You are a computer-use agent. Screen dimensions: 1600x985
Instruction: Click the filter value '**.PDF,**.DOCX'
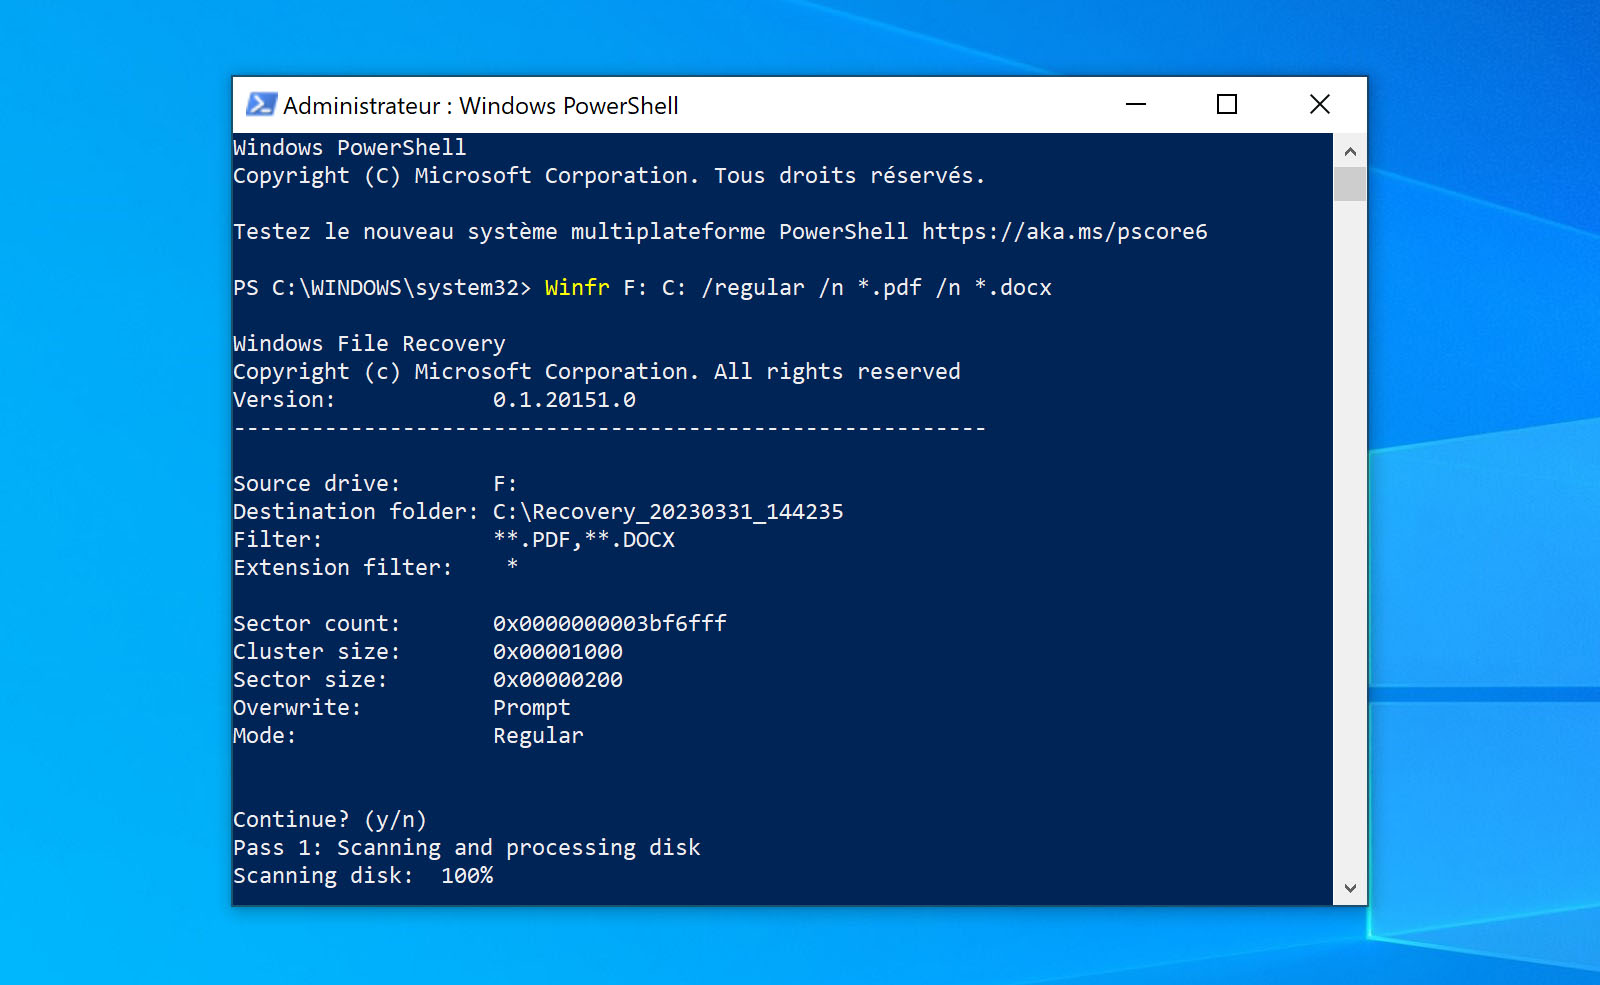tap(584, 540)
